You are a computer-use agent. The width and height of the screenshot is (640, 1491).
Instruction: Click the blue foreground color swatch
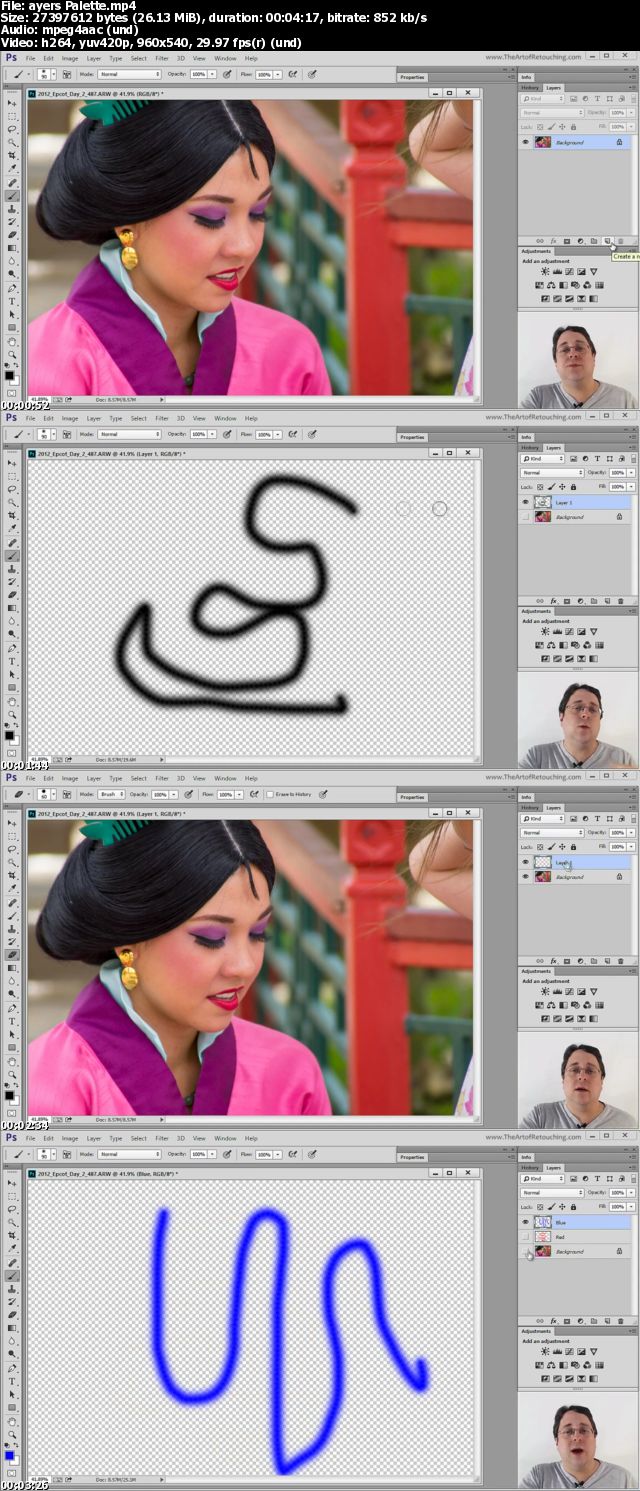click(x=9, y=1455)
